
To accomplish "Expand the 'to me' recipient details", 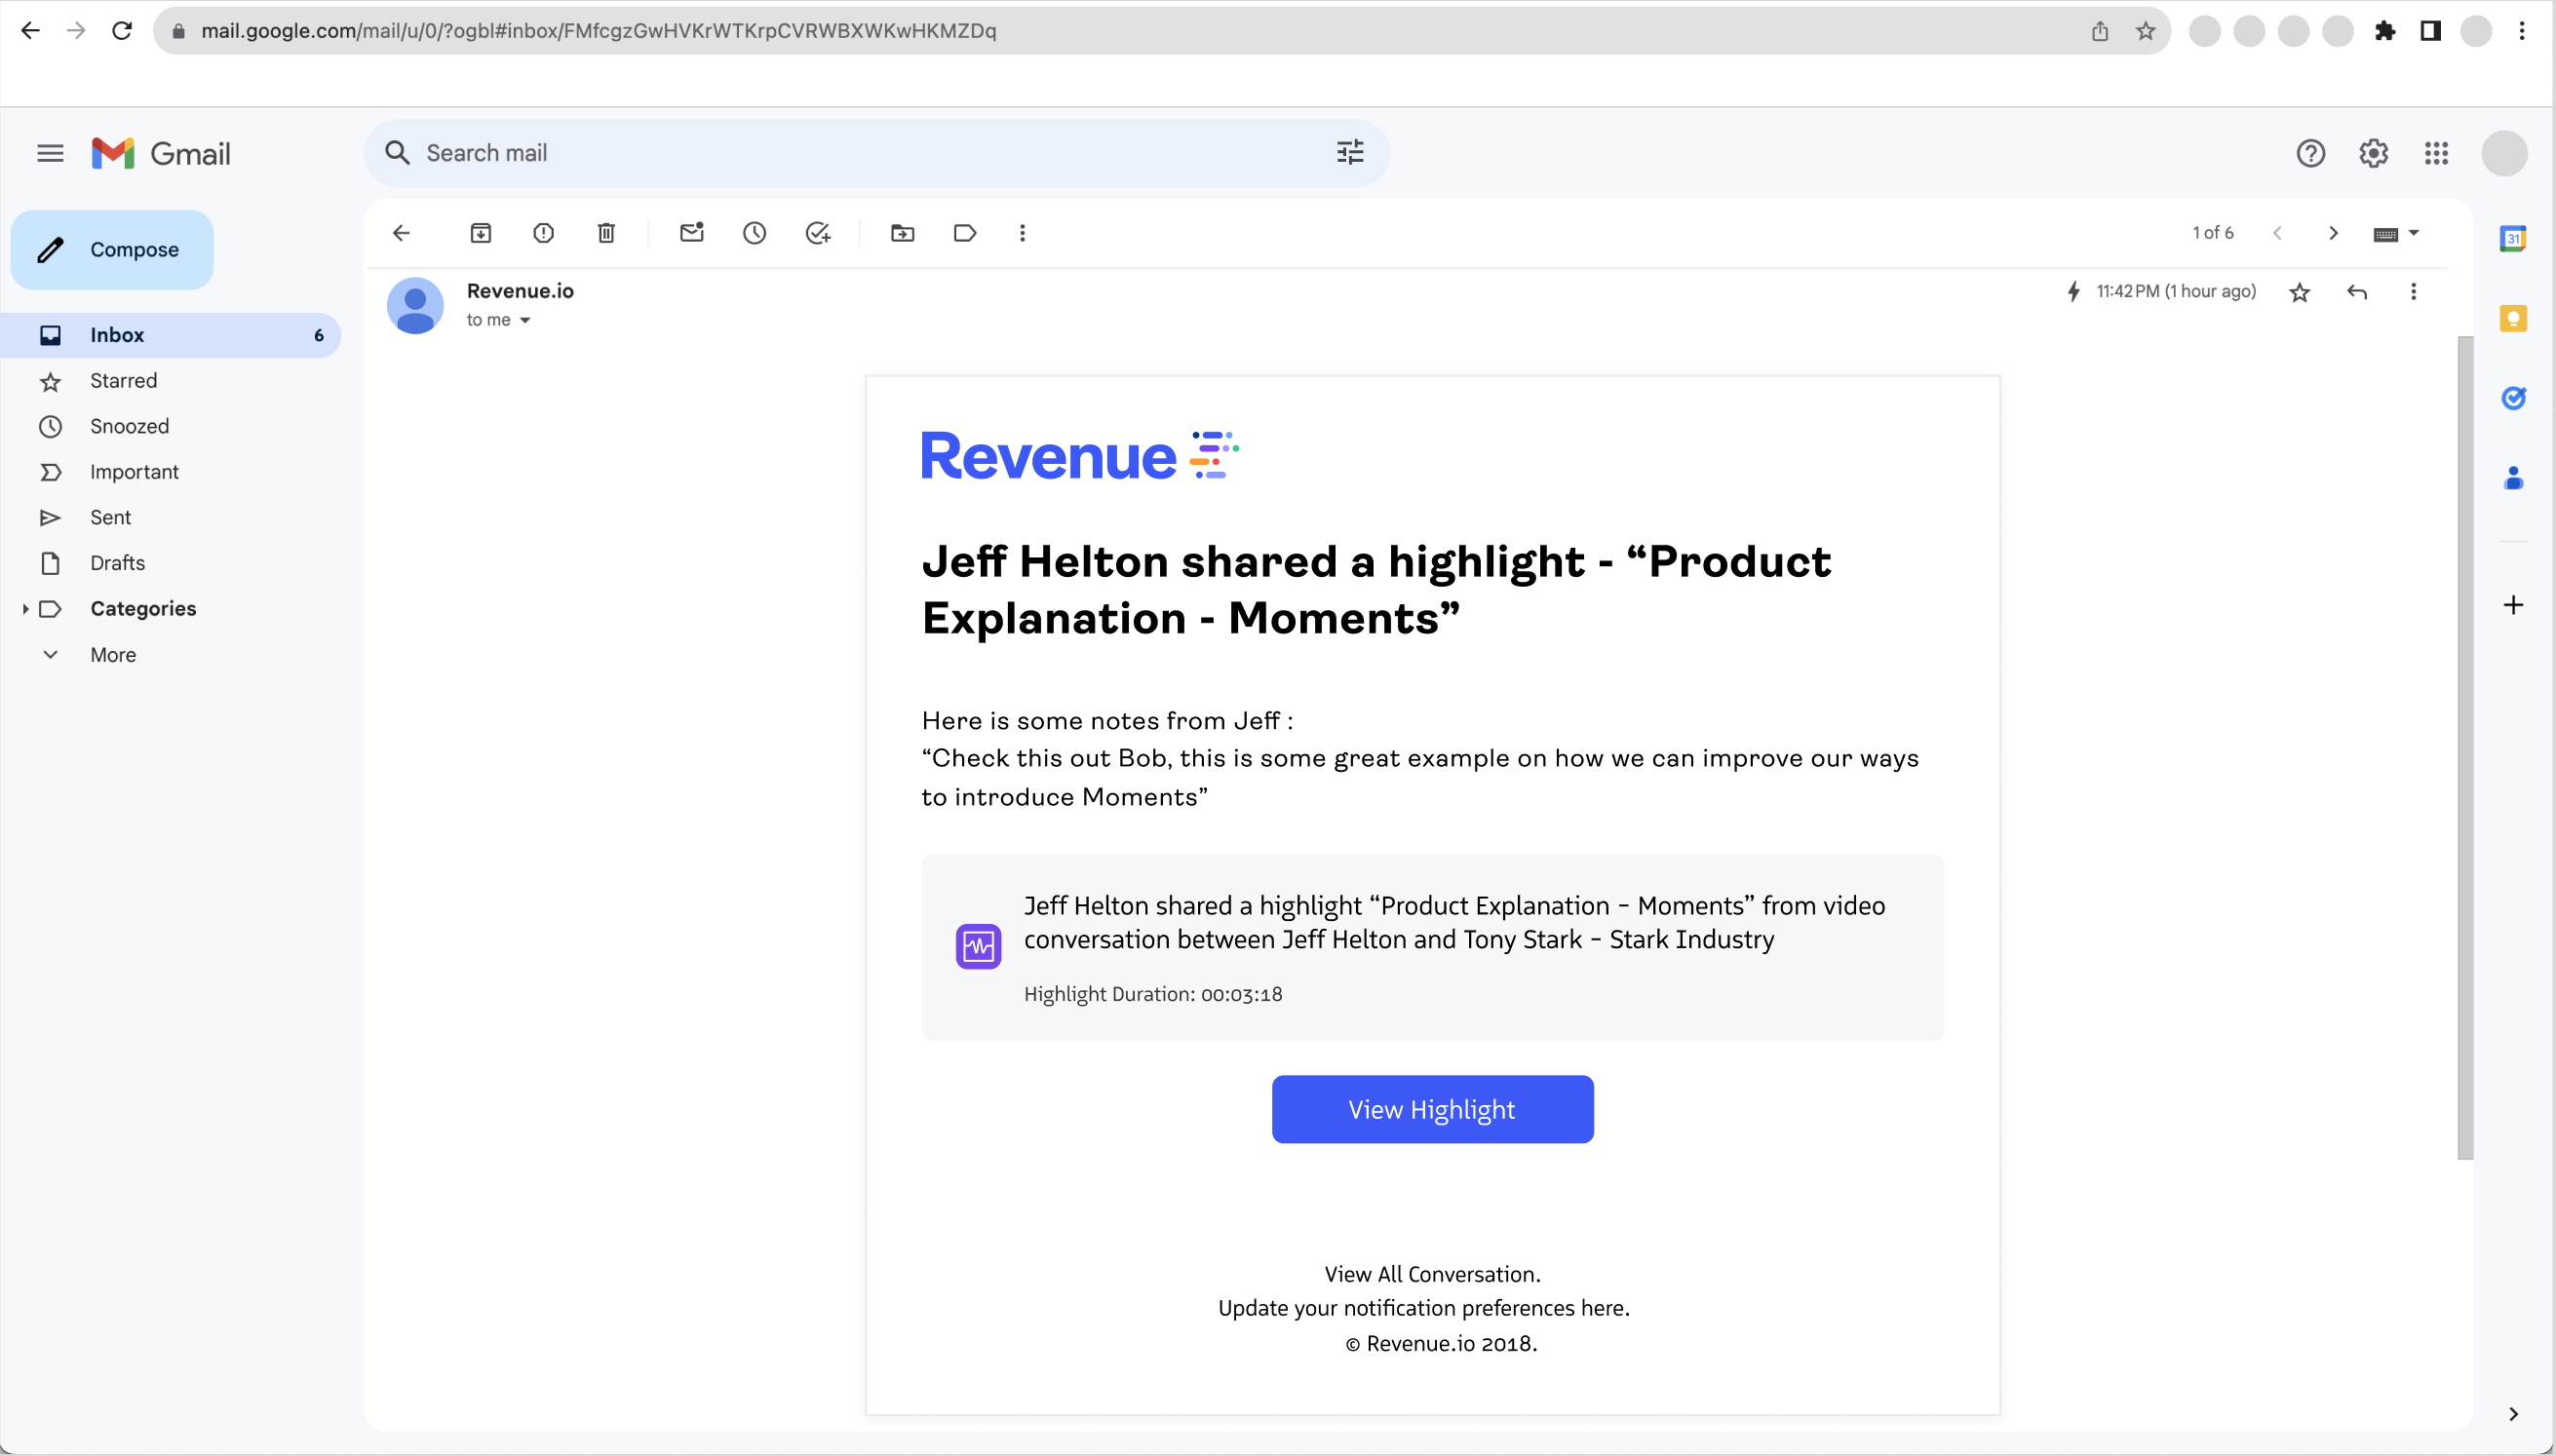I will click(x=500, y=320).
